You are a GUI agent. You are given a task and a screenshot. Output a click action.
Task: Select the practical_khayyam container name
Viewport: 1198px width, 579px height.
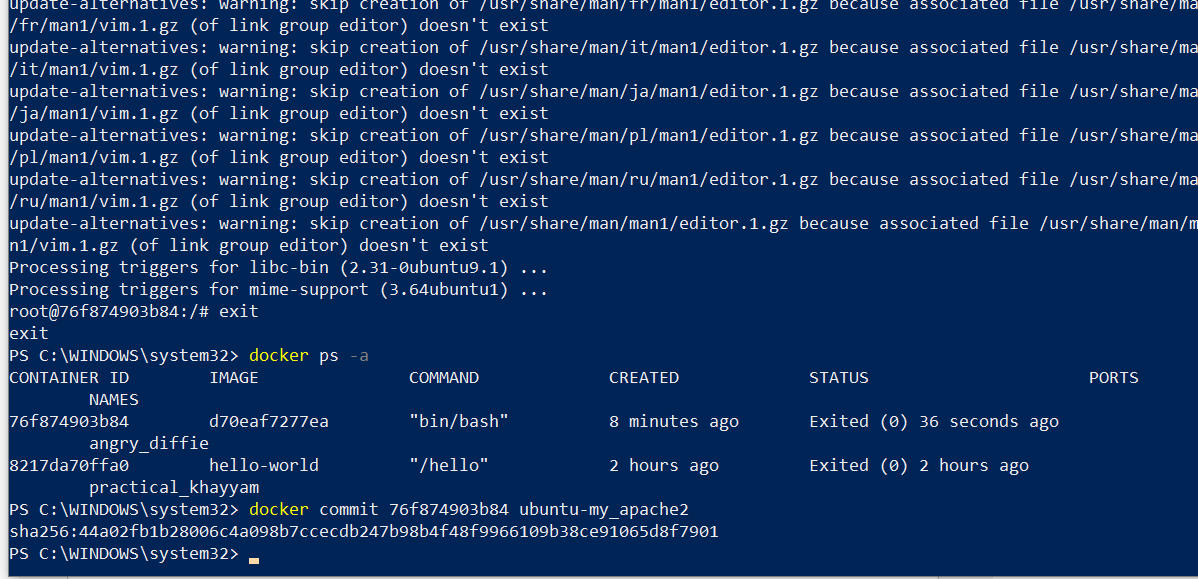pos(173,488)
